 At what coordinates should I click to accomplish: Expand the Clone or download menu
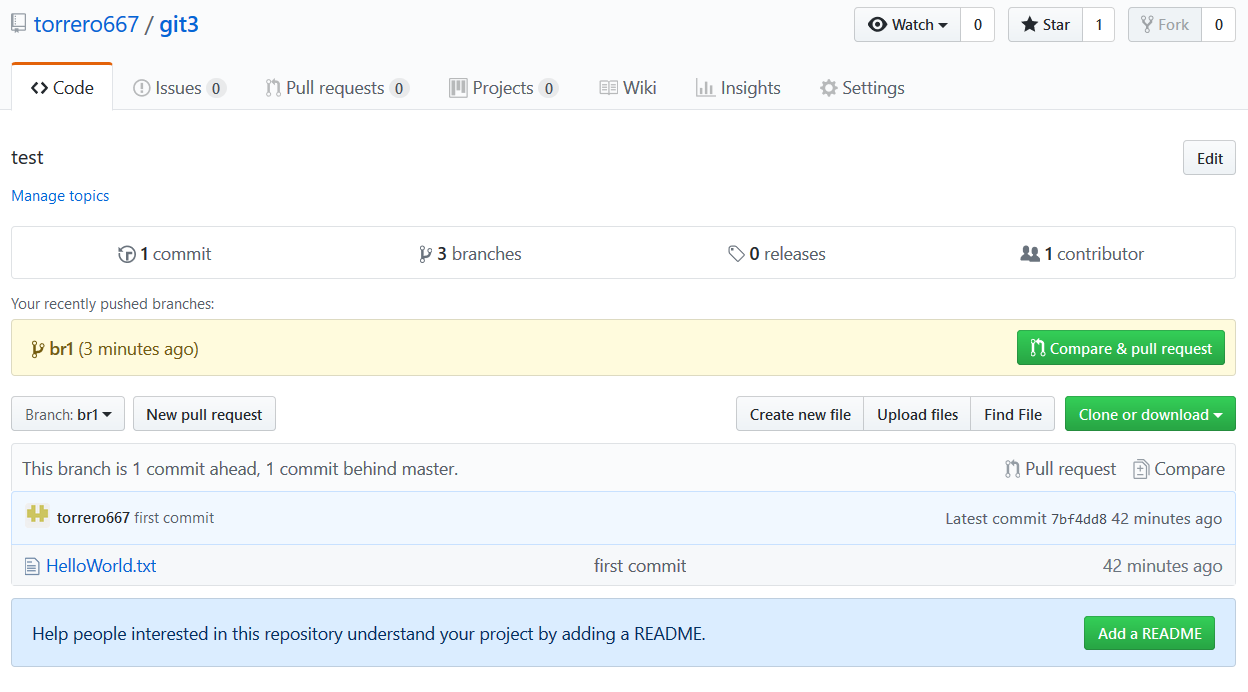(x=1150, y=414)
